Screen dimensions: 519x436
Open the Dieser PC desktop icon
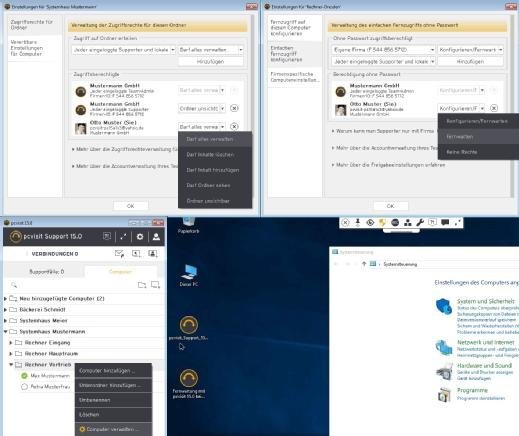pyautogui.click(x=189, y=275)
